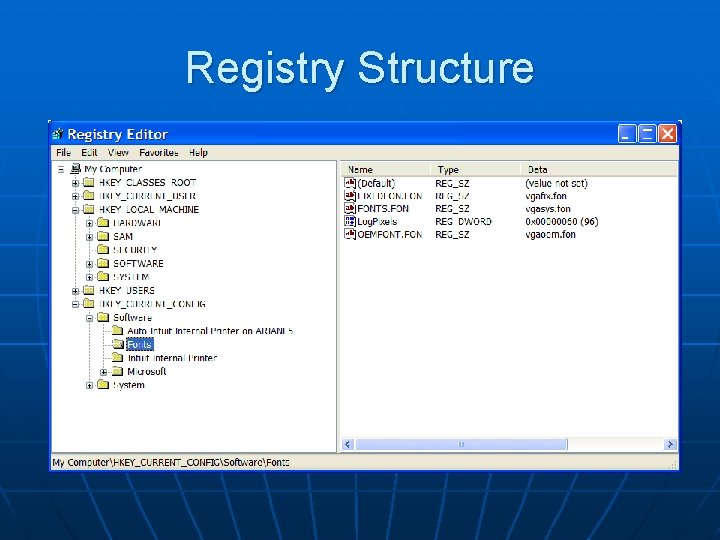Click the HARDWARE folder icon
The width and height of the screenshot is (720, 540).
pyautogui.click(x=103, y=223)
